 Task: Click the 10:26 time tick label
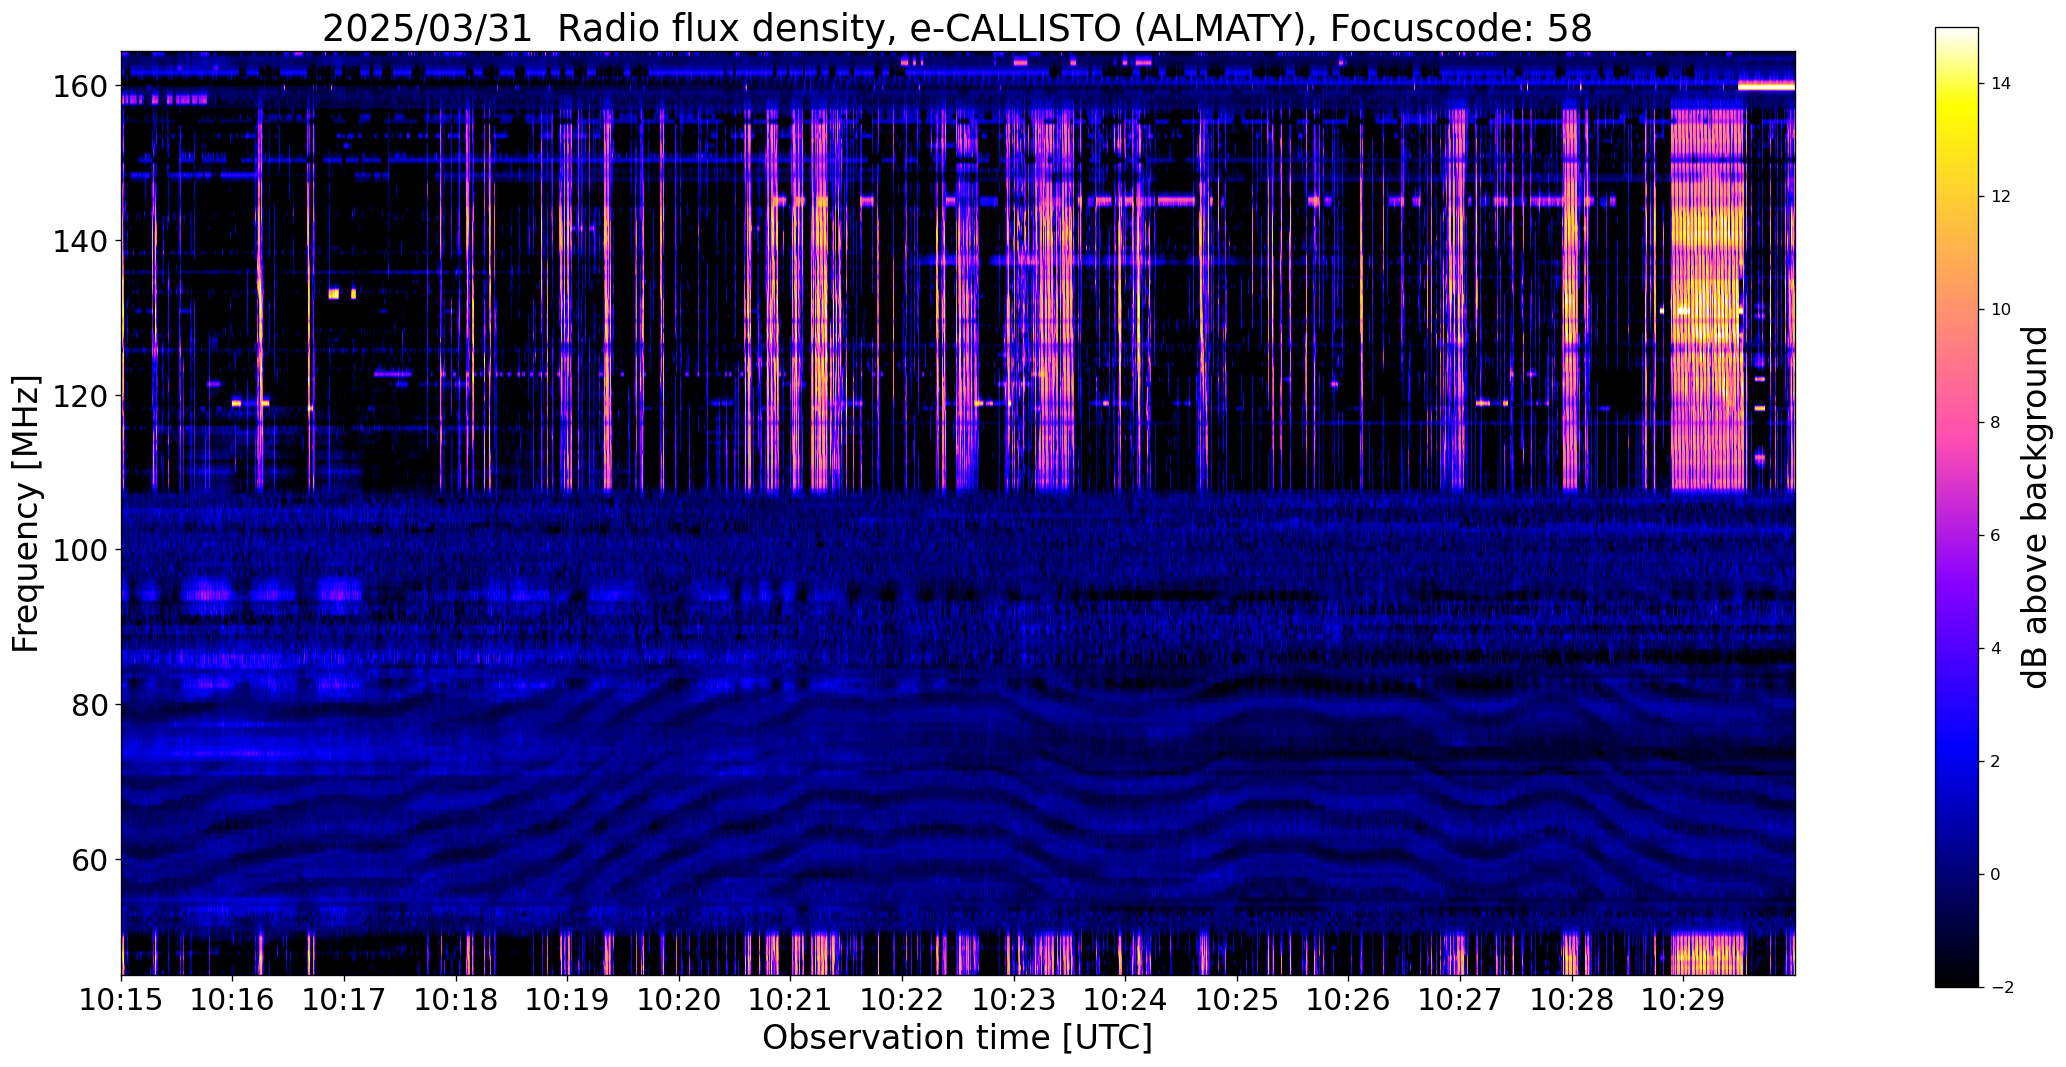point(1348,999)
